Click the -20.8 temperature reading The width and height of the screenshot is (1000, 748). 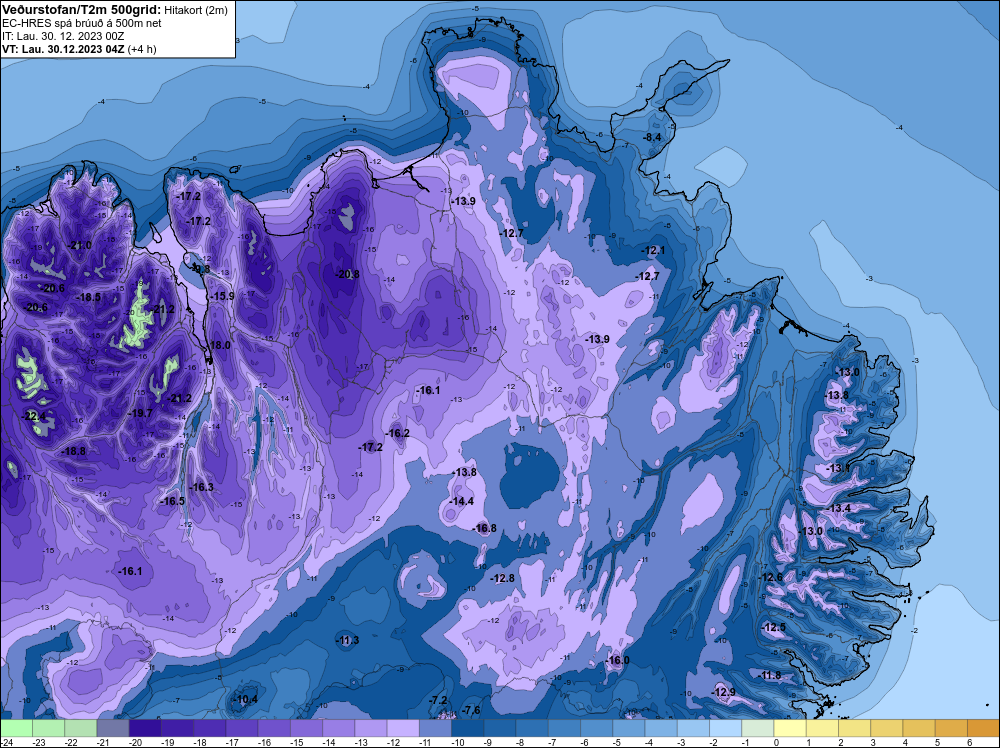(348, 274)
